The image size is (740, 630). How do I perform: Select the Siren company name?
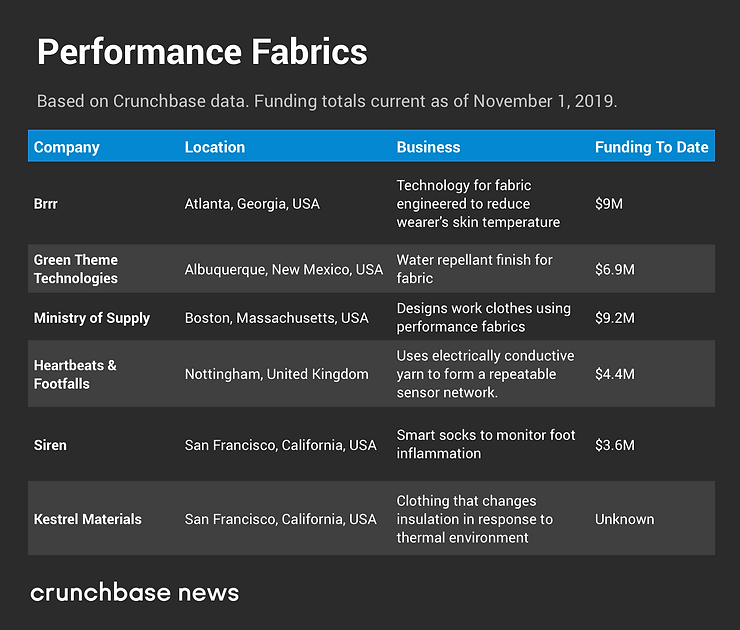(50, 445)
